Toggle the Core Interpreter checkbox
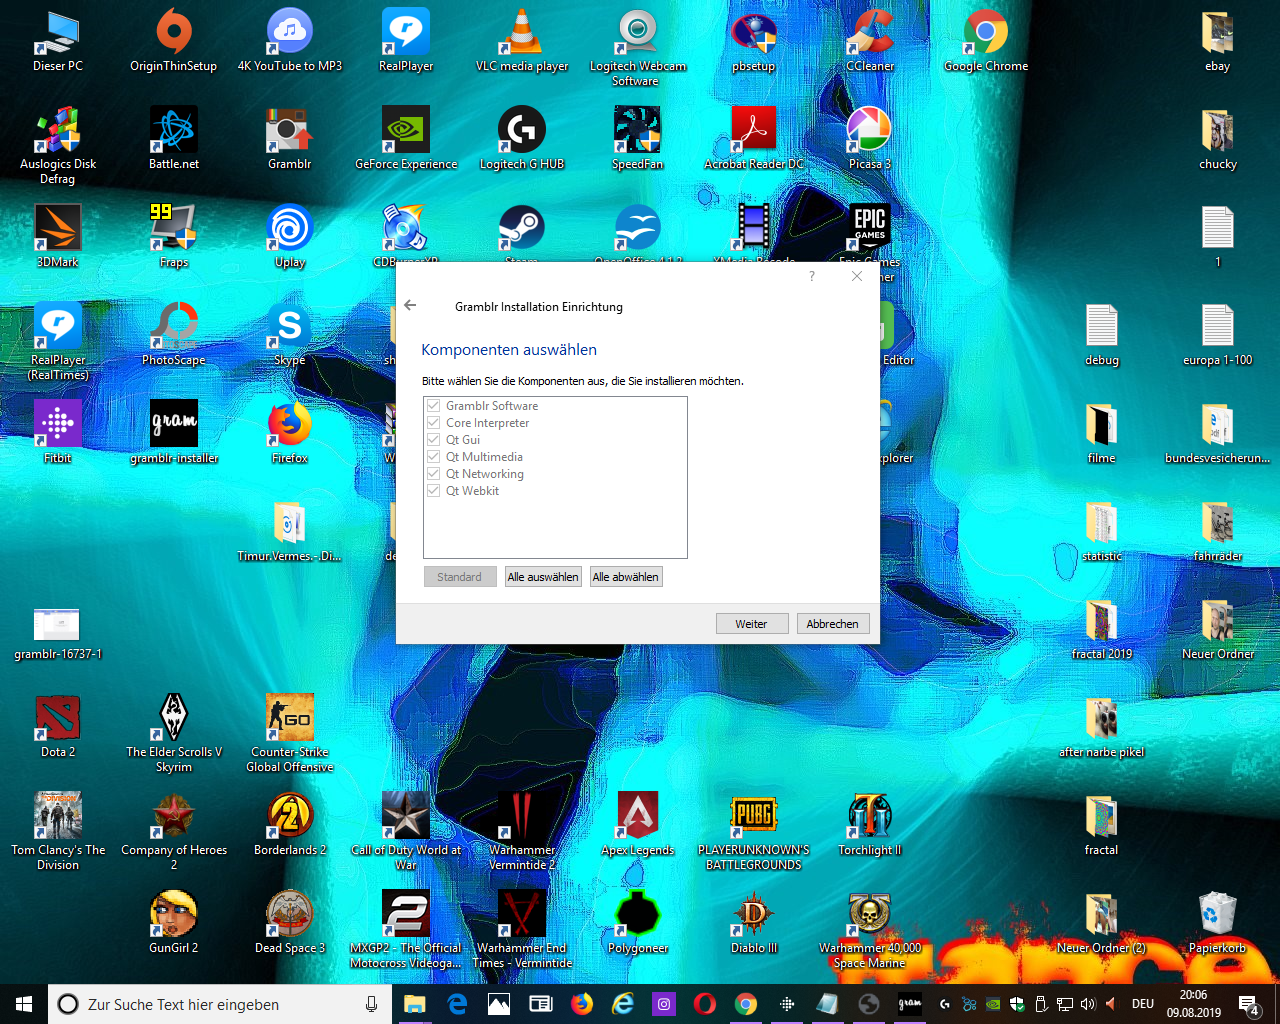This screenshot has height=1024, width=1280. [434, 423]
